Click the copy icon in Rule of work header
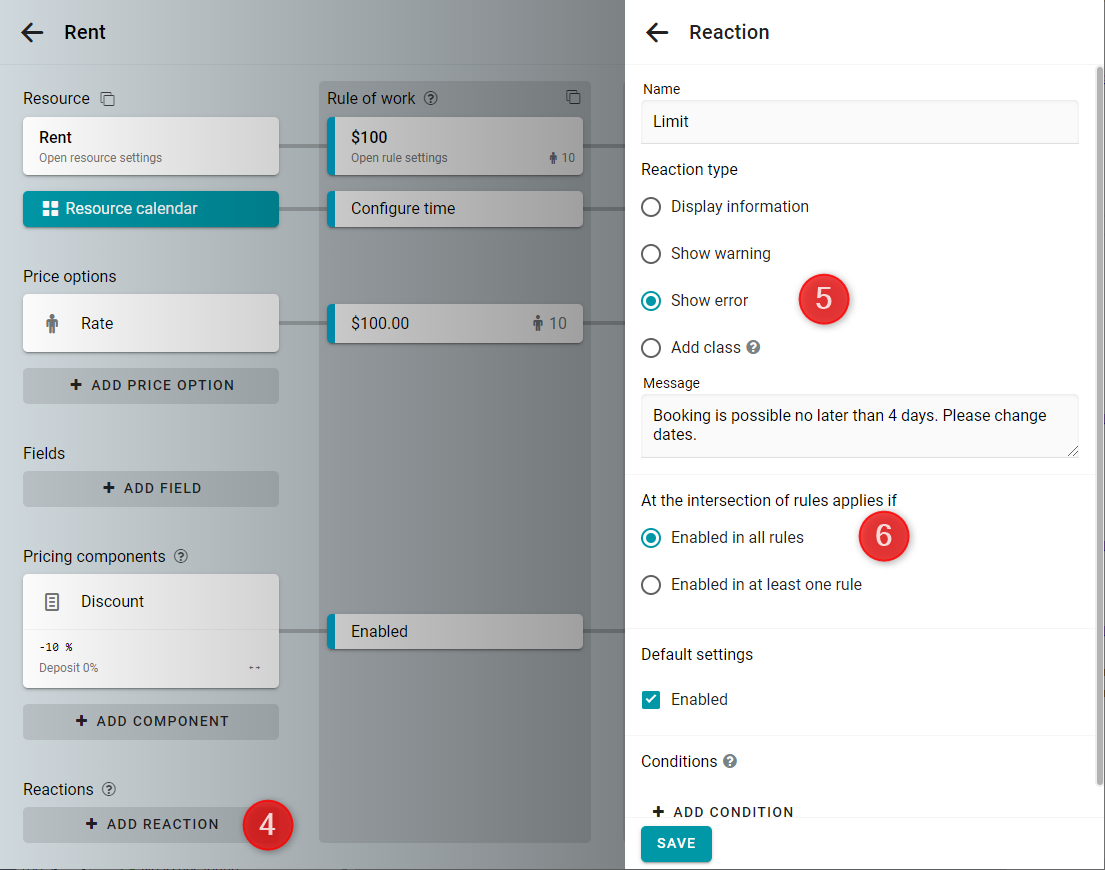1105x870 pixels. coord(573,98)
